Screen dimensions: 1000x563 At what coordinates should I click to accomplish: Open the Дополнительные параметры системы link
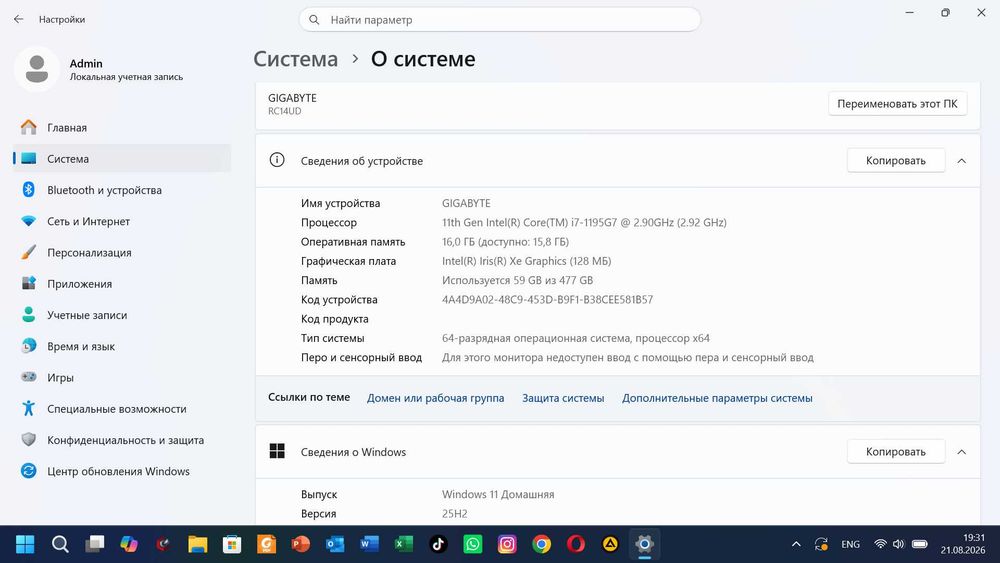[x=717, y=398]
